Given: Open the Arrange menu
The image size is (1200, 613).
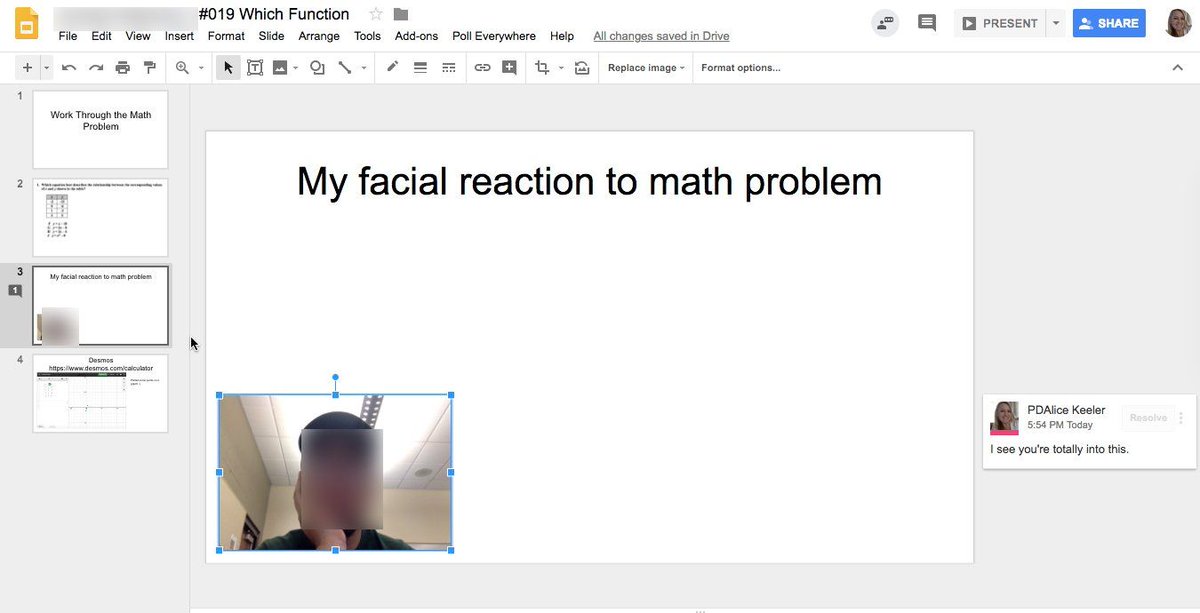Looking at the screenshot, I should point(319,36).
